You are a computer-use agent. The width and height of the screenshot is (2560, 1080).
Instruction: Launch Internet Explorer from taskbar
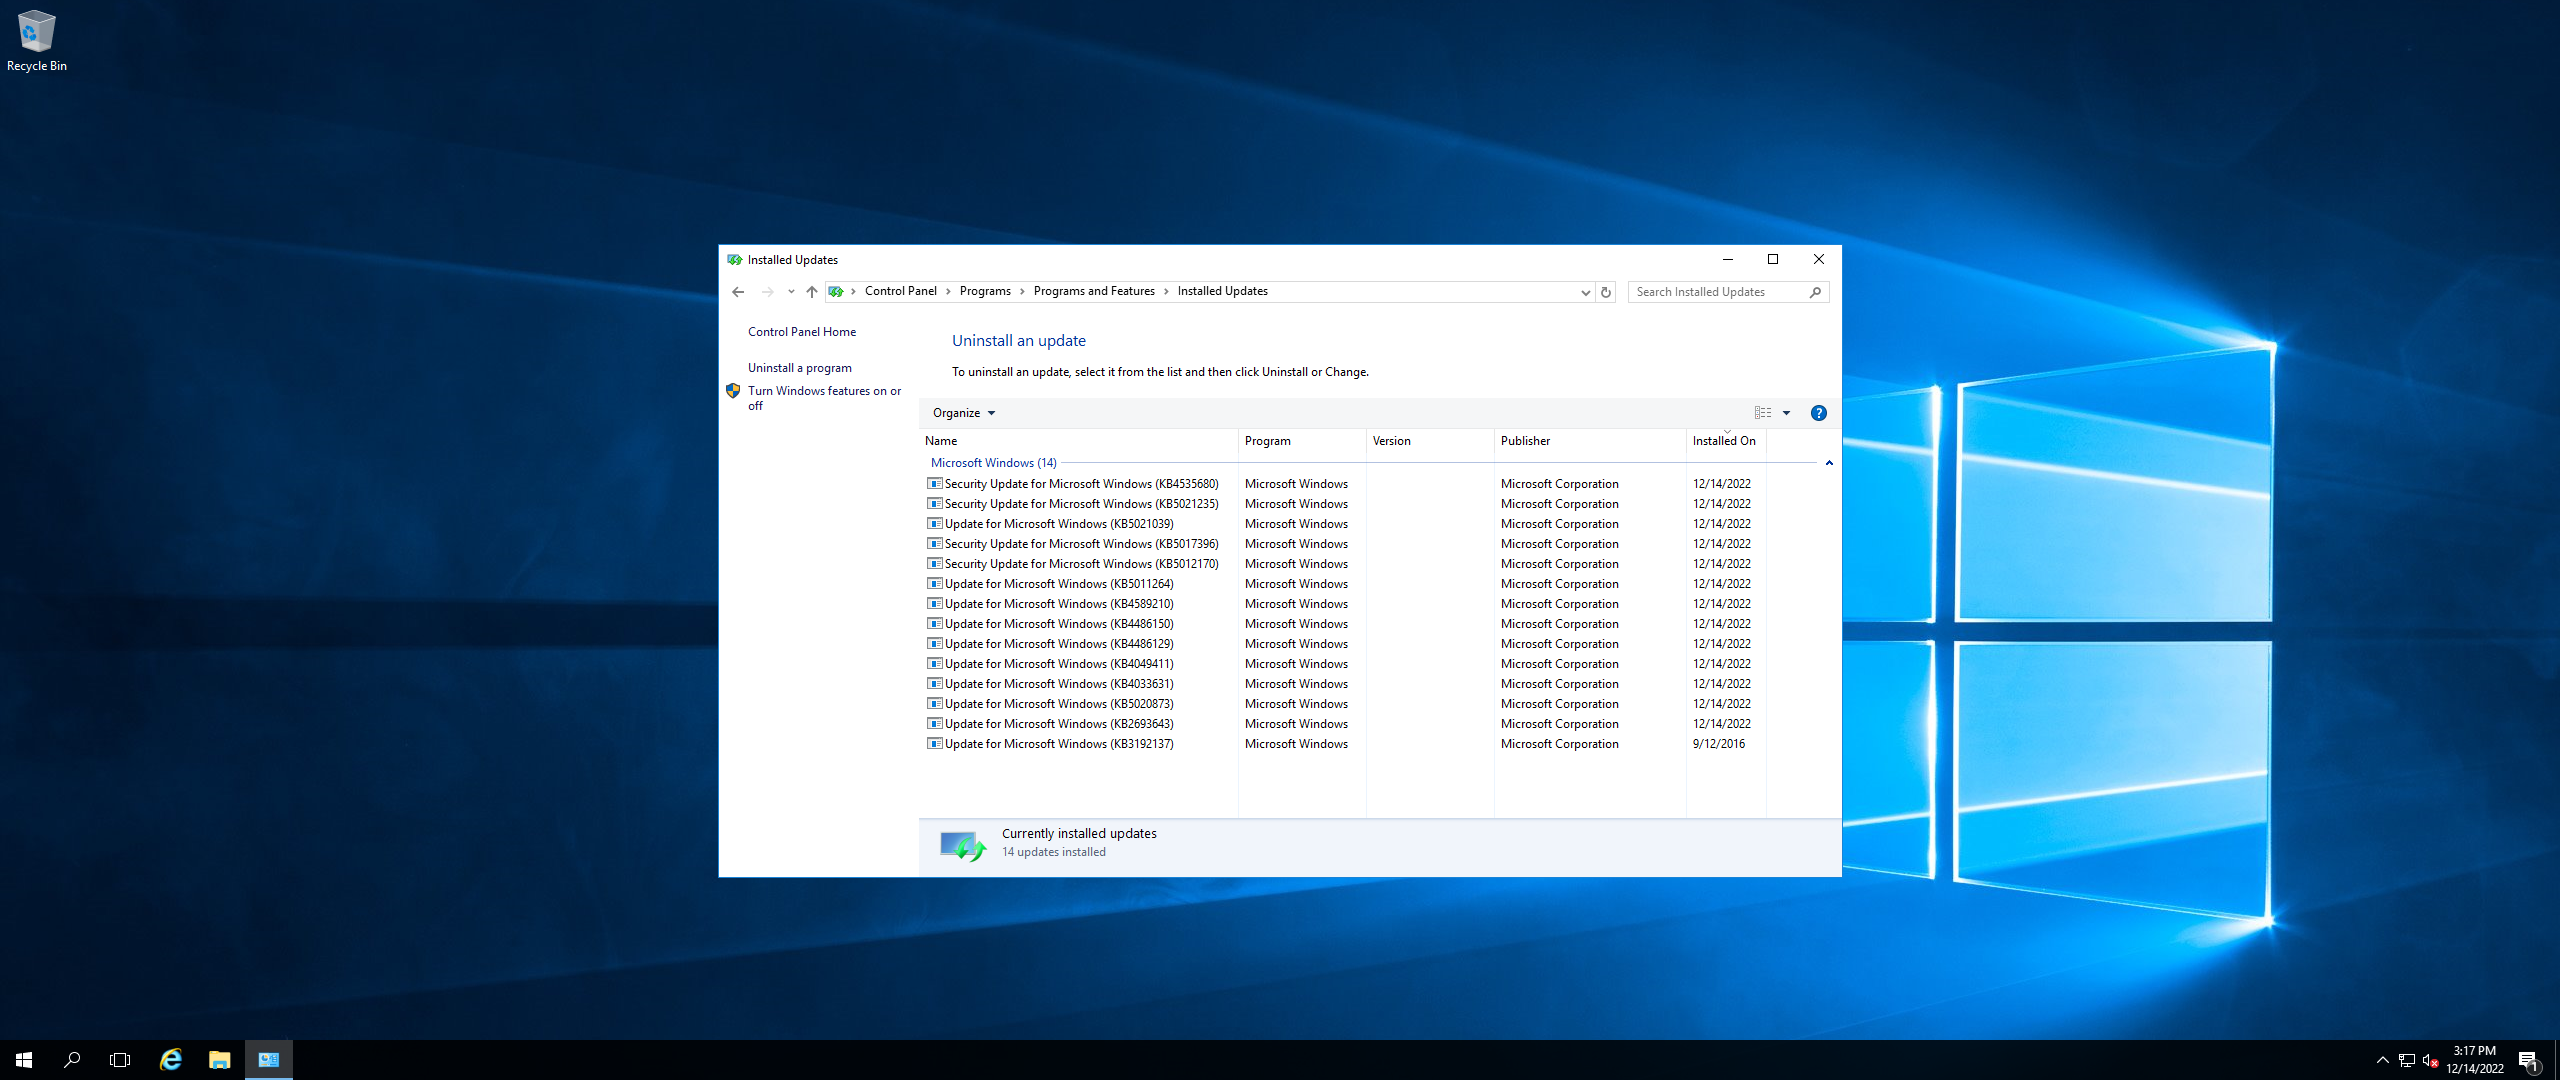click(171, 1060)
